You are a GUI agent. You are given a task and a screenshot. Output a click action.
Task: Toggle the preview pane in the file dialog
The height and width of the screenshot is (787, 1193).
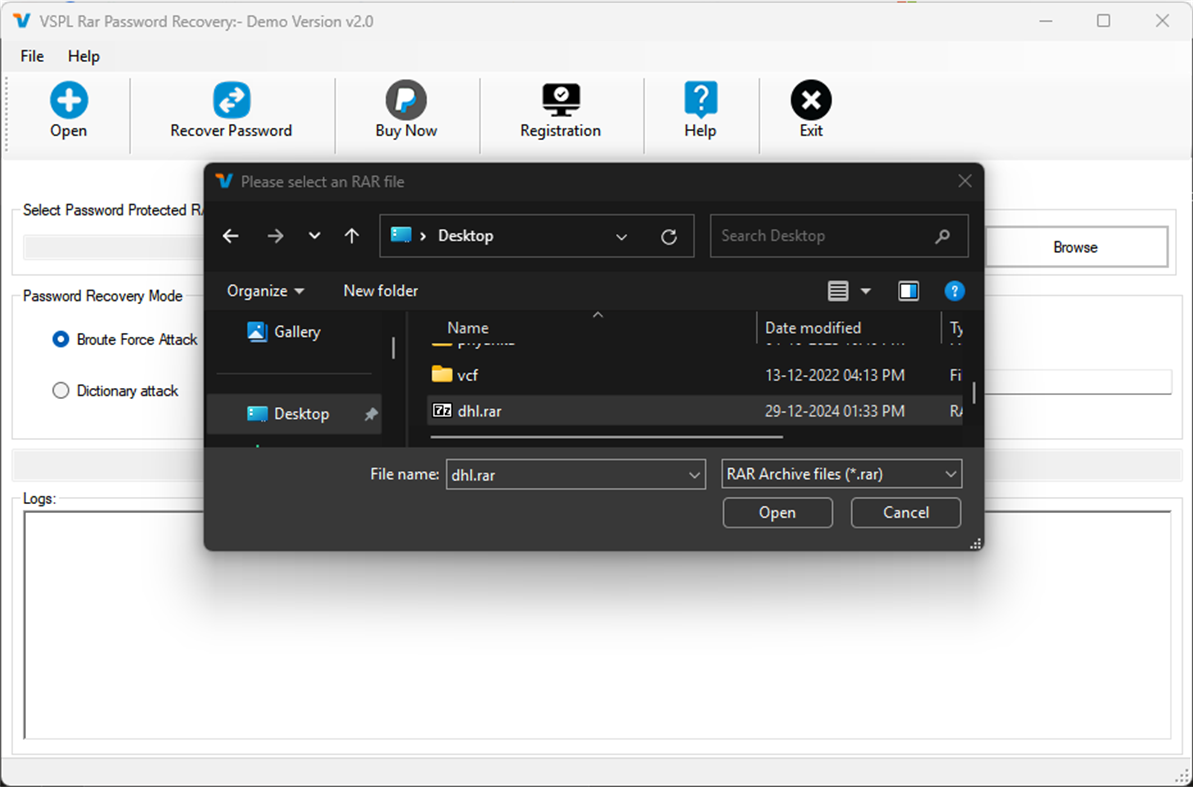[x=908, y=290]
